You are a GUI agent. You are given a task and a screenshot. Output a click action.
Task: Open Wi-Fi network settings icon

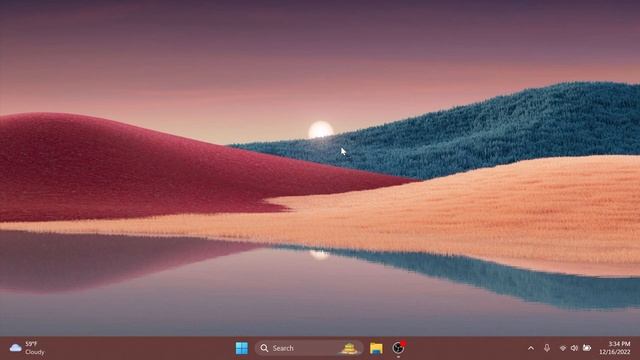(x=562, y=348)
